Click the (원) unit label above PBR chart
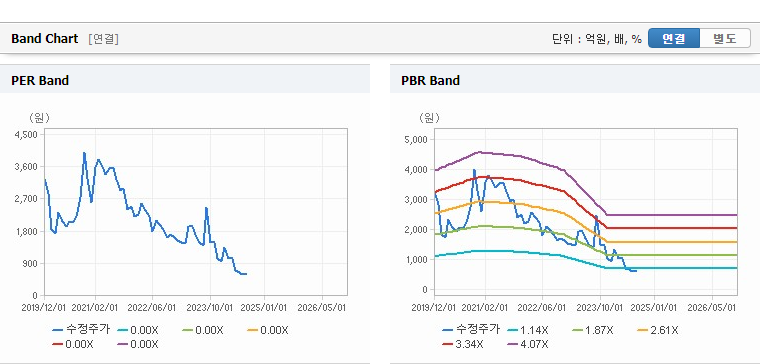The width and height of the screenshot is (760, 364). click(x=429, y=118)
